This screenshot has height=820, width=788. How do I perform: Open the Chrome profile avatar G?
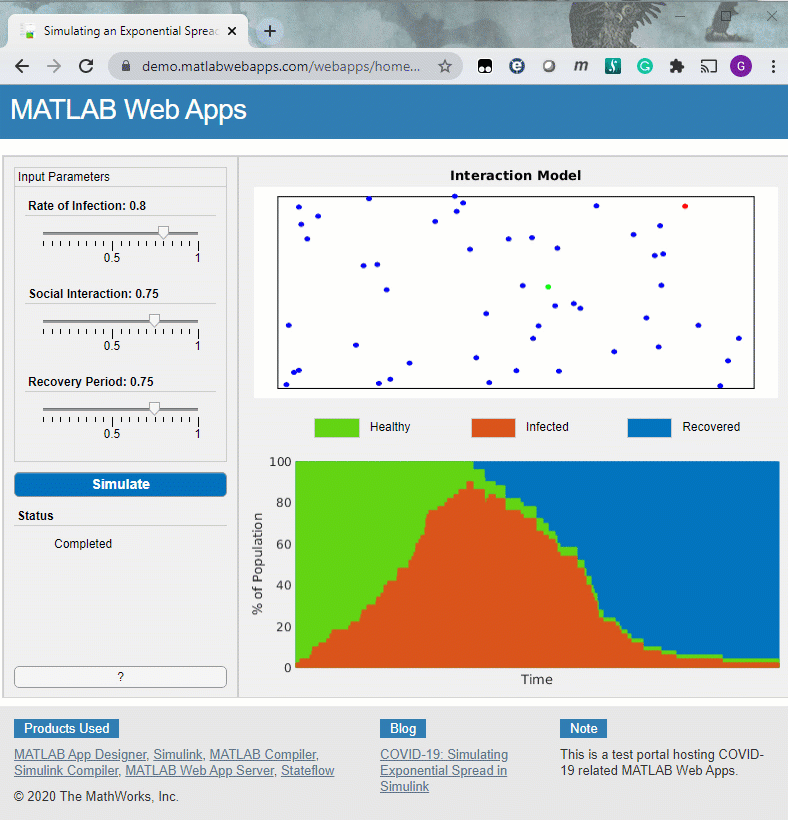tap(740, 66)
